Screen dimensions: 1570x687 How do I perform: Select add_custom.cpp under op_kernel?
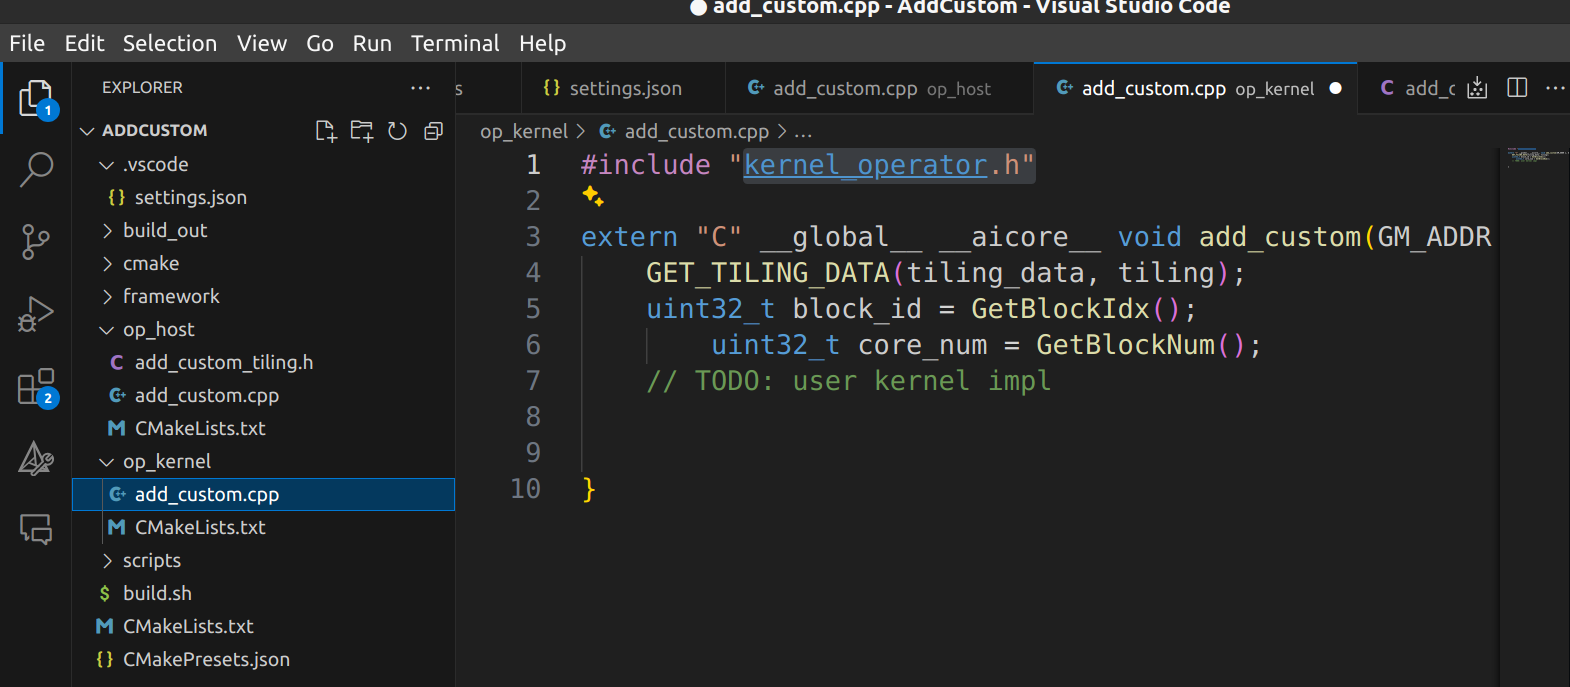pyautogui.click(x=264, y=494)
